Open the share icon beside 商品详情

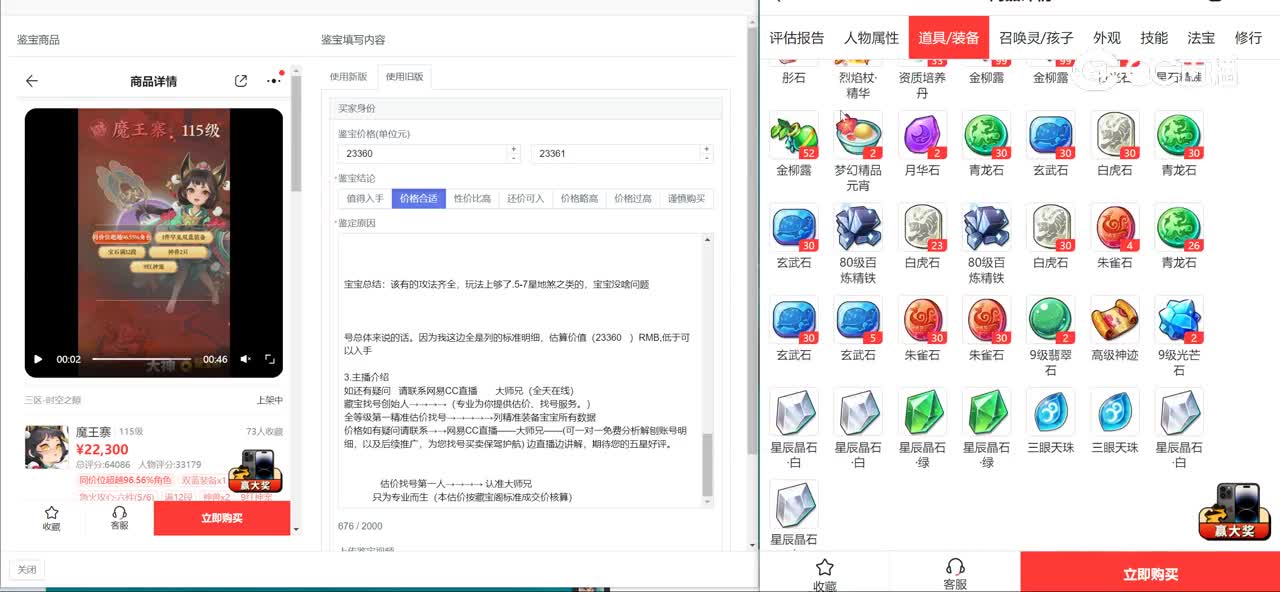click(241, 81)
